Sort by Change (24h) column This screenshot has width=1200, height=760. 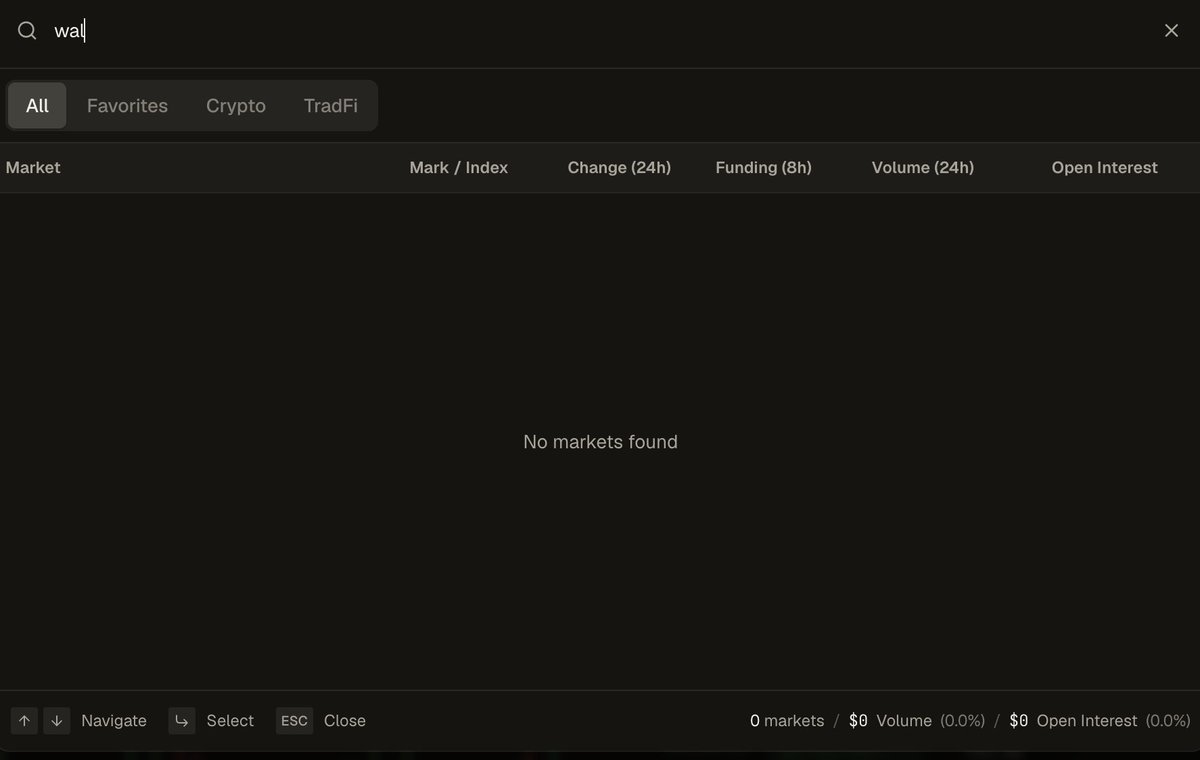(x=619, y=168)
